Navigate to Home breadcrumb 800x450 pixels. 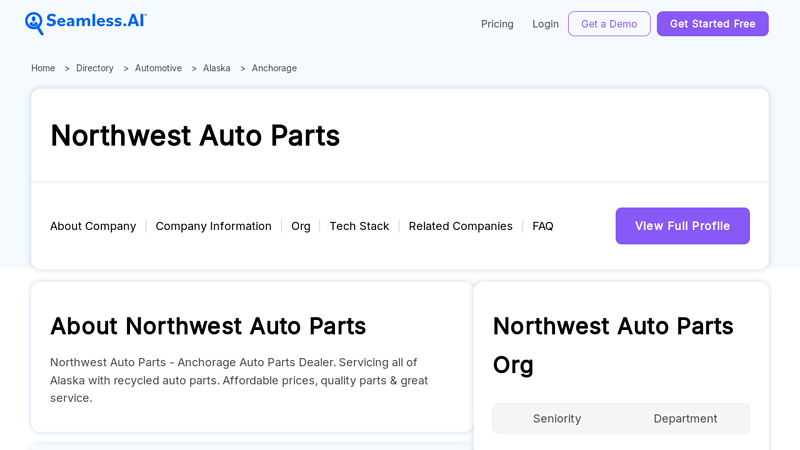[x=43, y=68]
